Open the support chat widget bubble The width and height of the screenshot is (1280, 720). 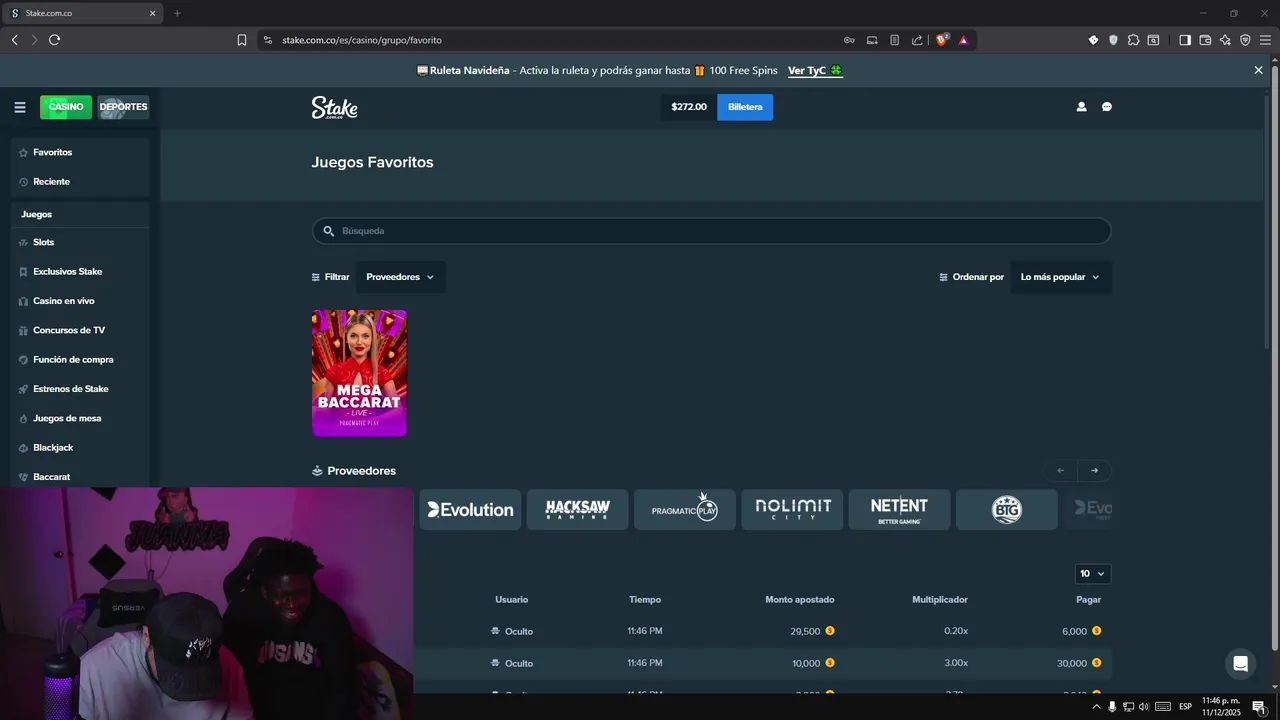coord(1240,664)
